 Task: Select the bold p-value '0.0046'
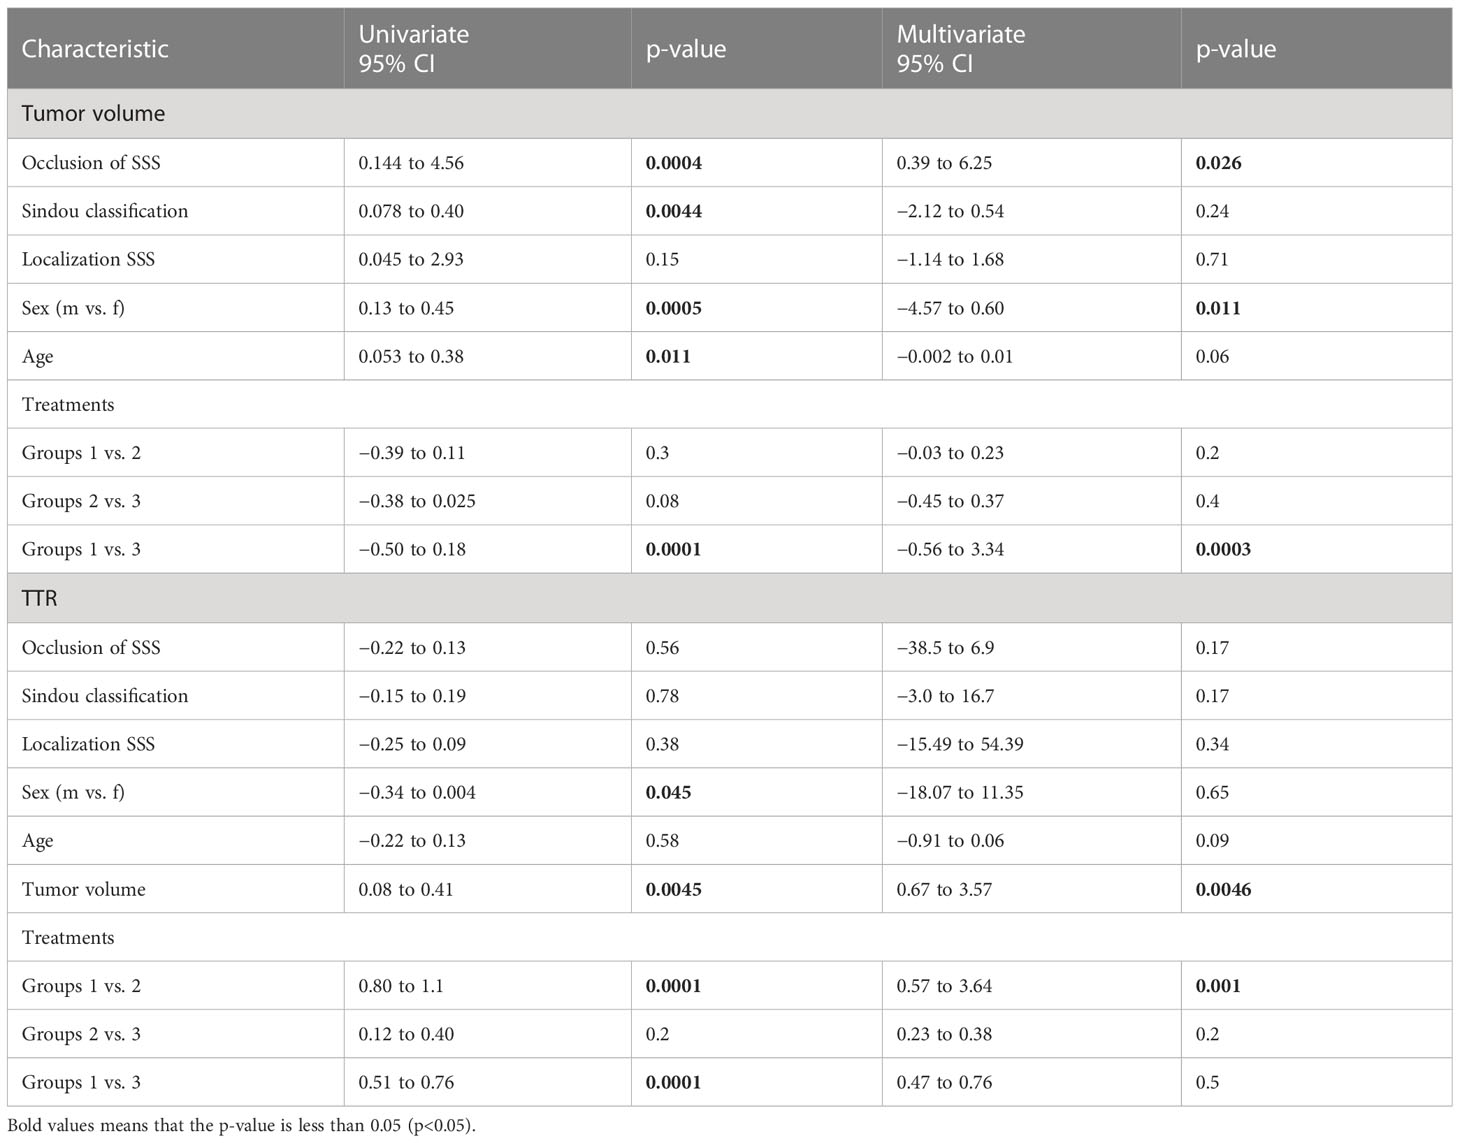(1223, 889)
